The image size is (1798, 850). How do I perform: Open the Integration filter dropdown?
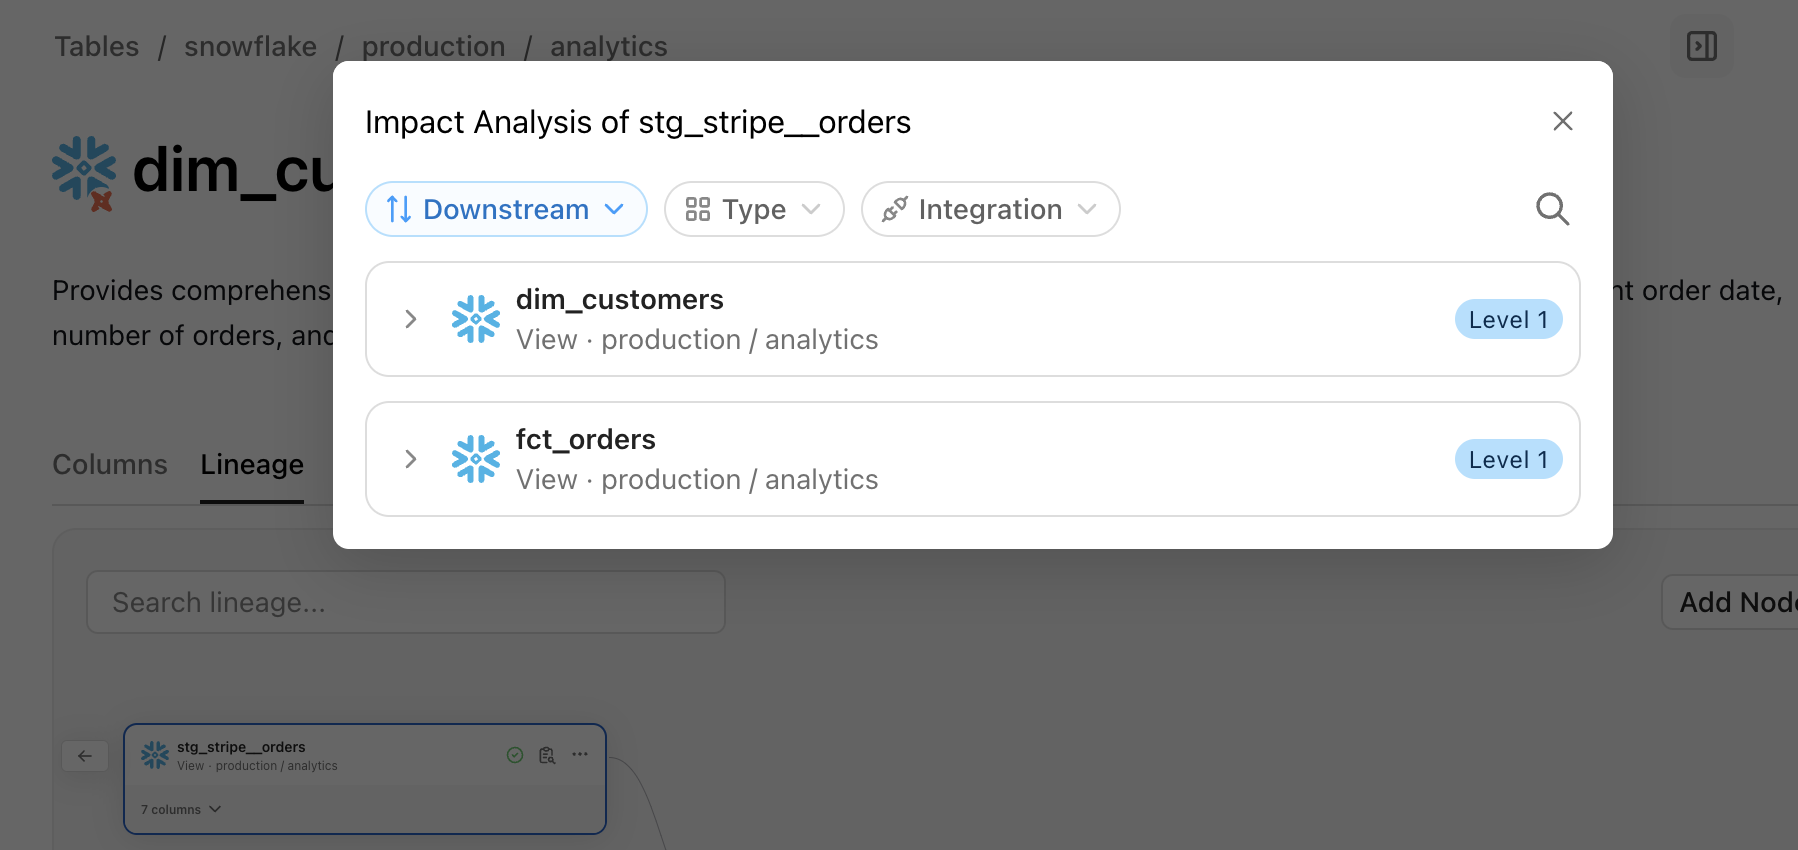pos(990,209)
